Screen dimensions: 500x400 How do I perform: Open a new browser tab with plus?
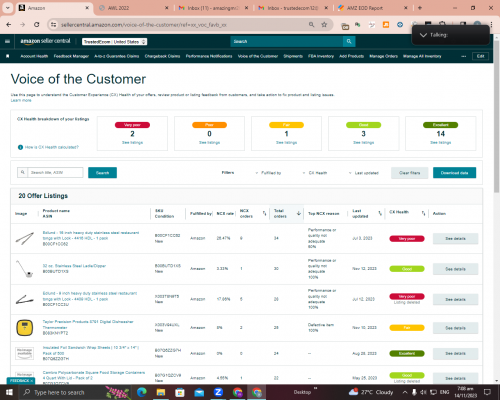coord(420,8)
